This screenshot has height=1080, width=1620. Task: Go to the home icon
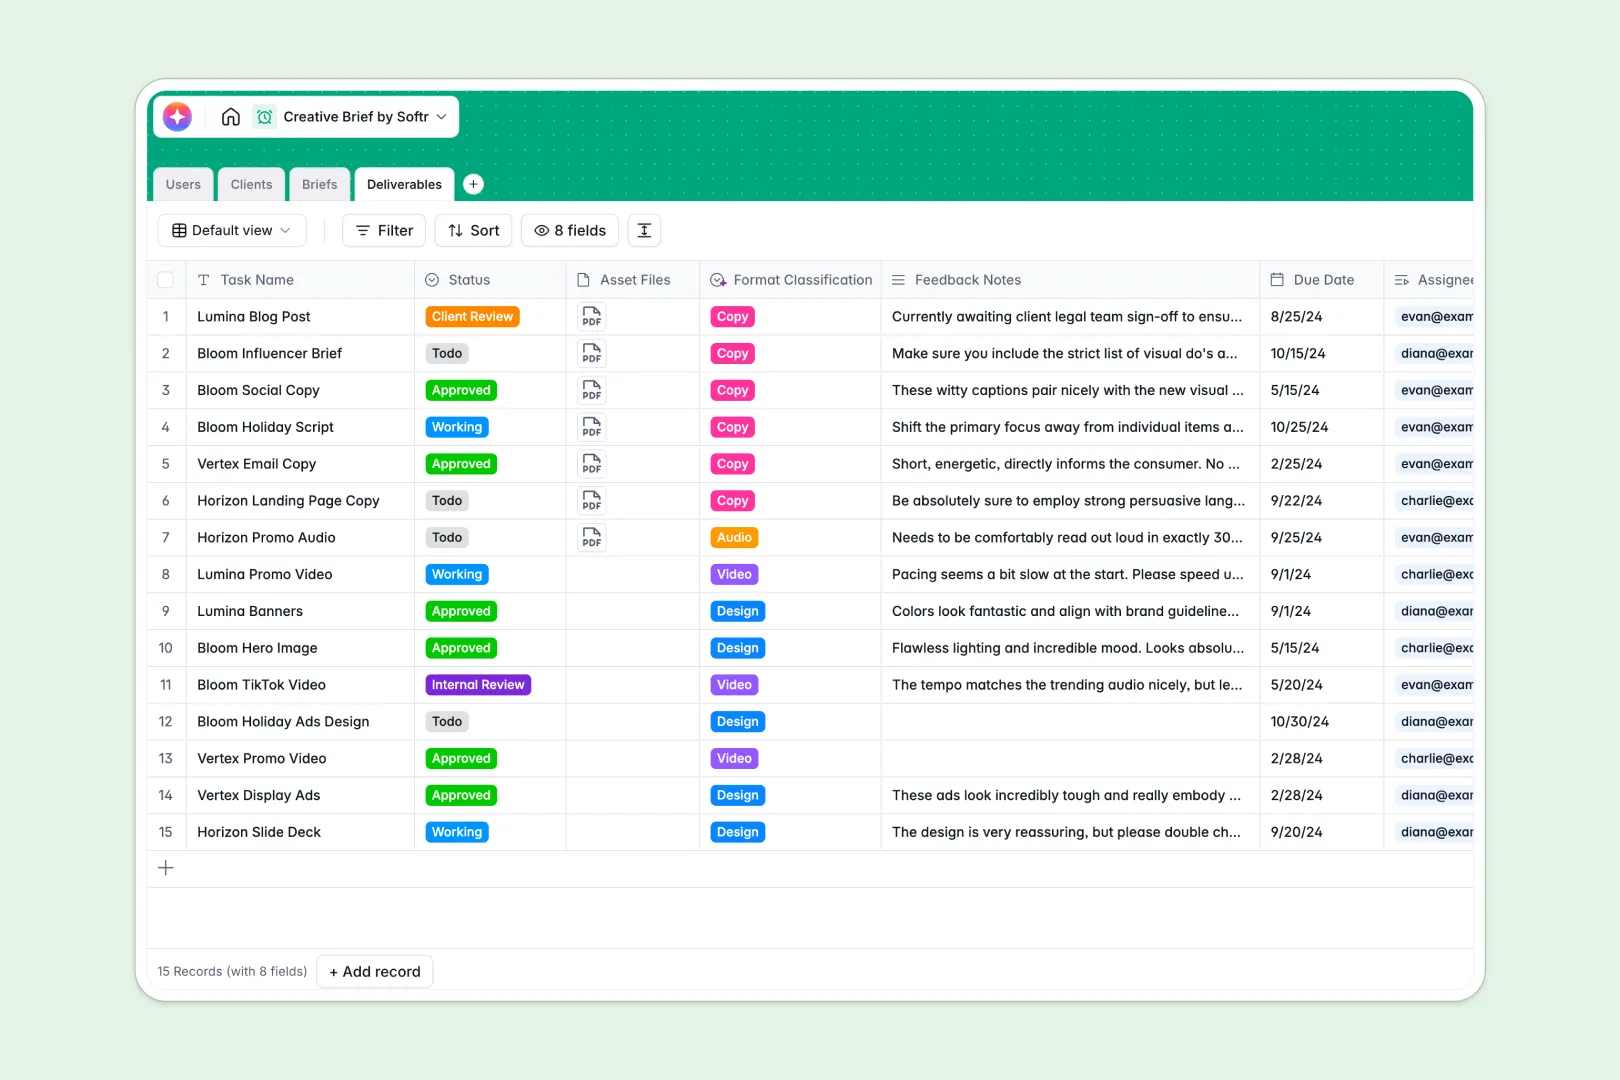click(x=231, y=117)
